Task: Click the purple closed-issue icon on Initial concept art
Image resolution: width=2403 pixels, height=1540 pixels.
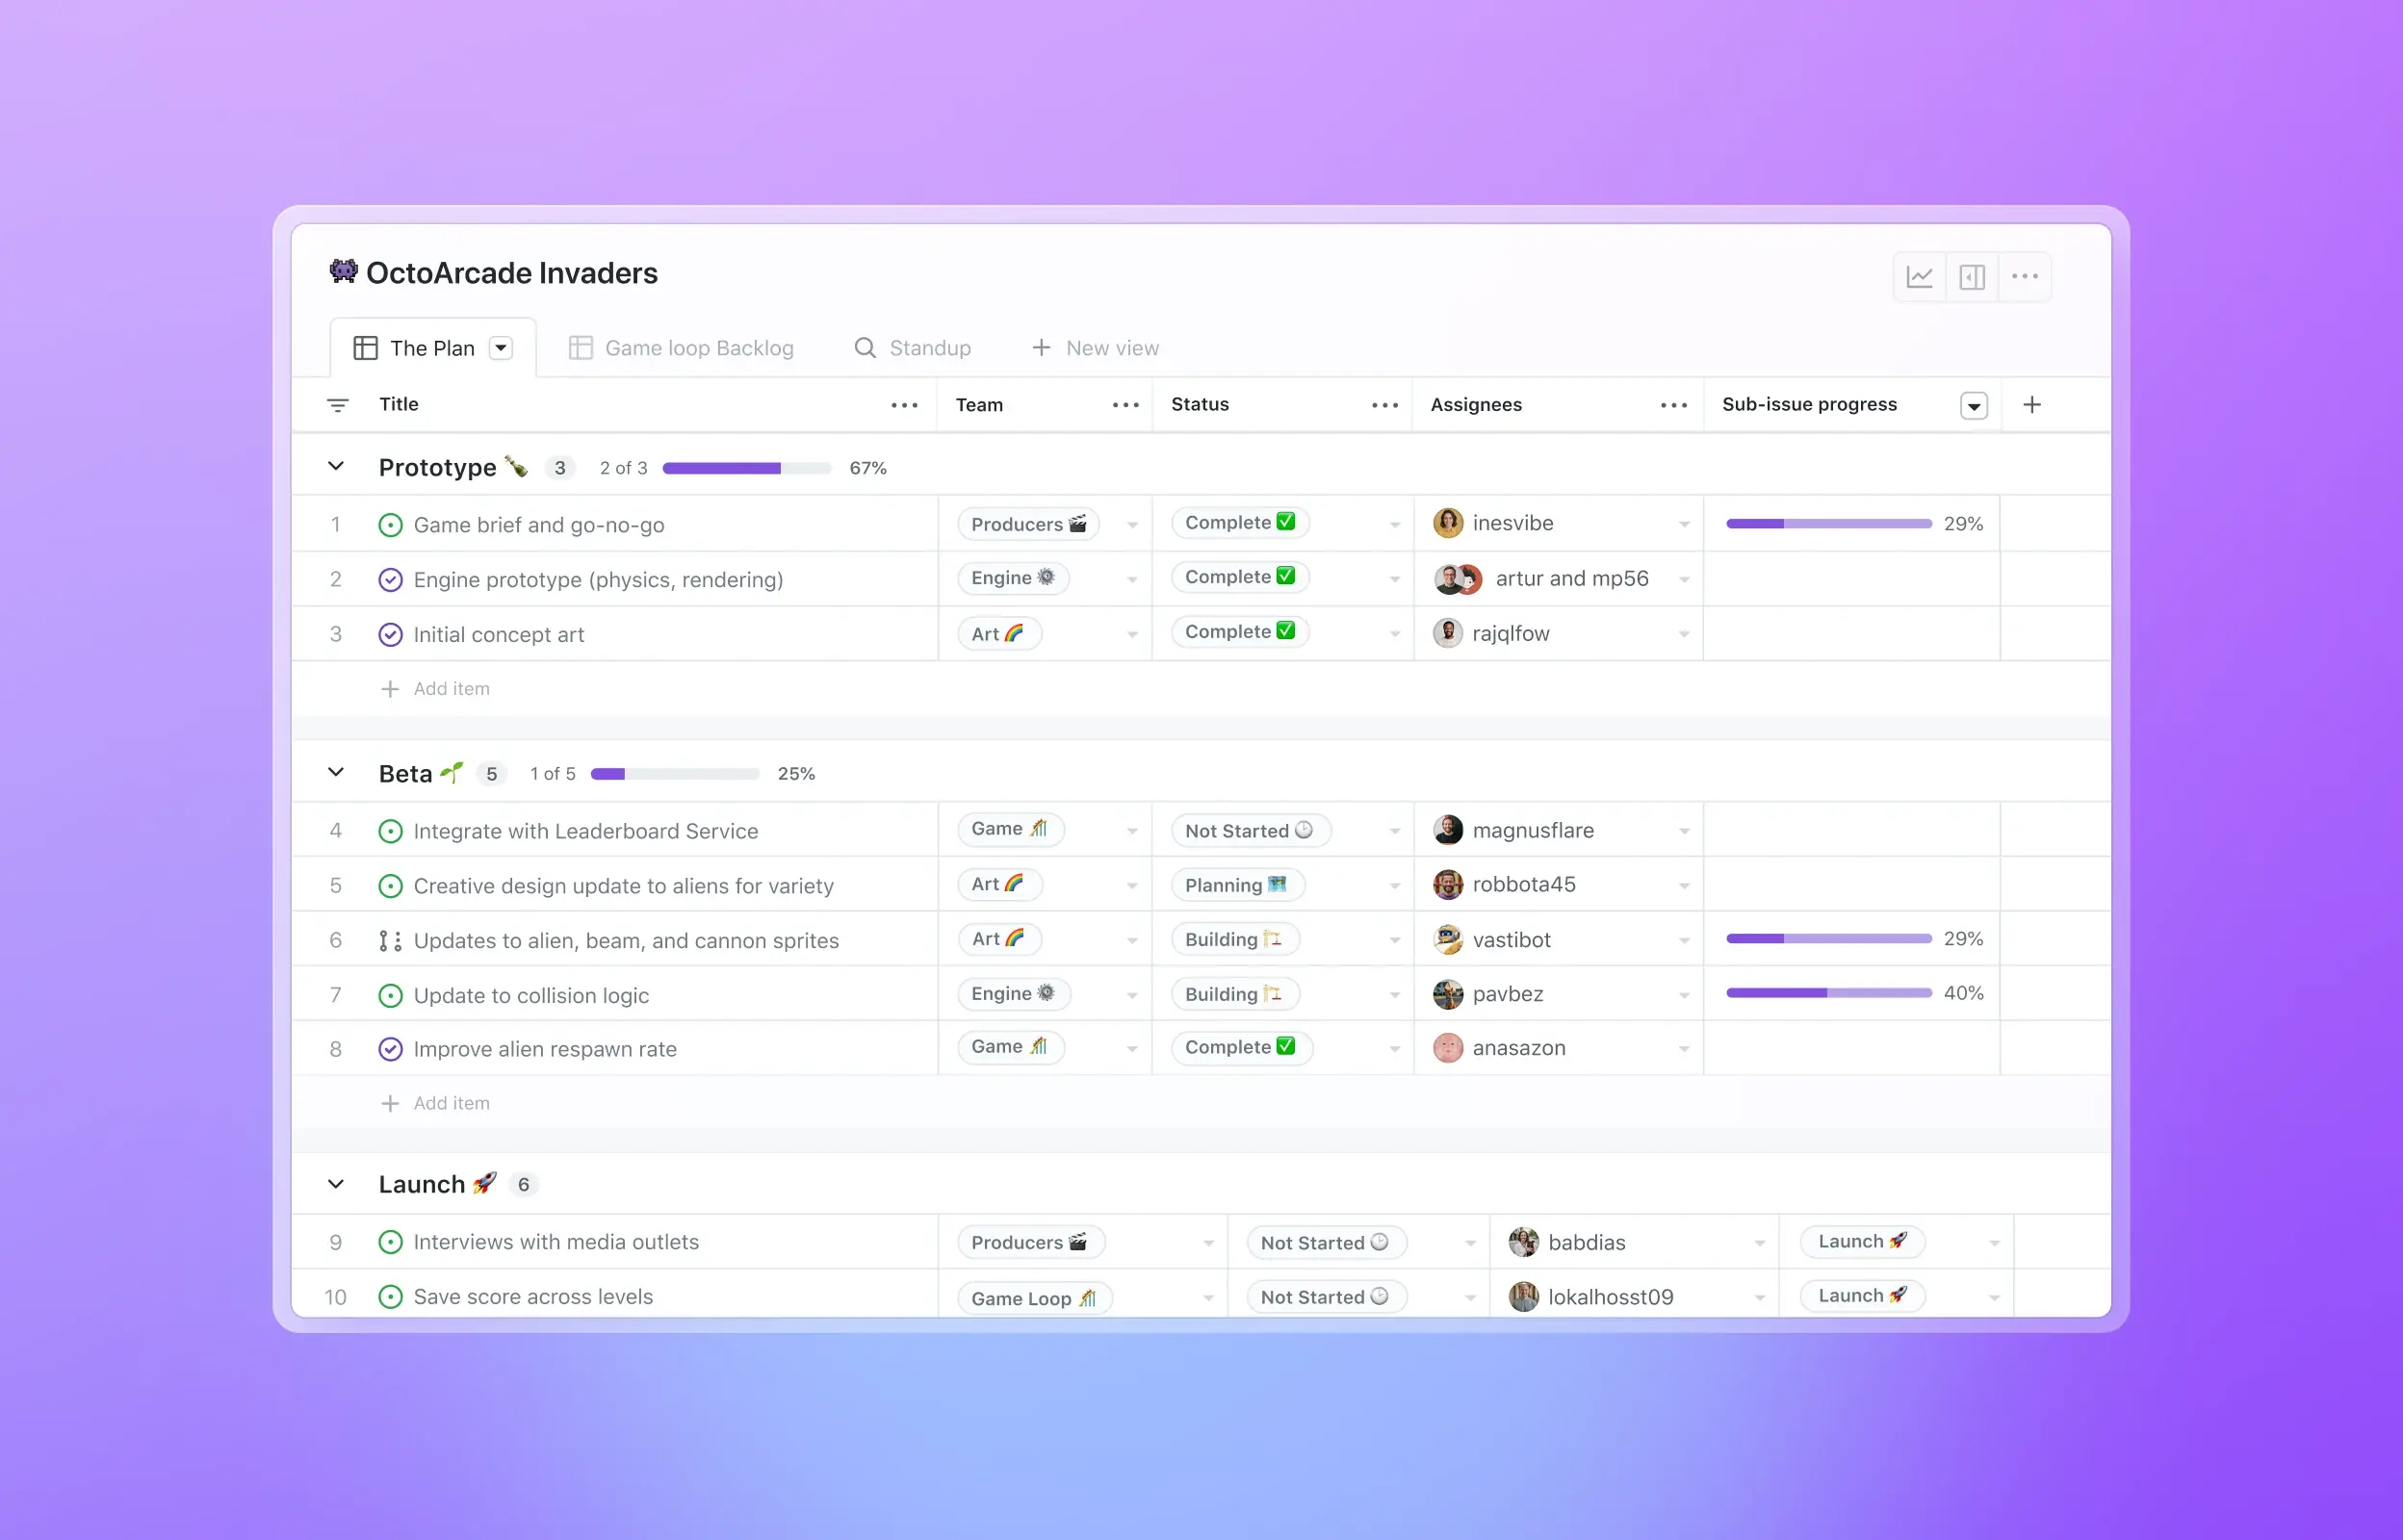Action: coord(390,634)
